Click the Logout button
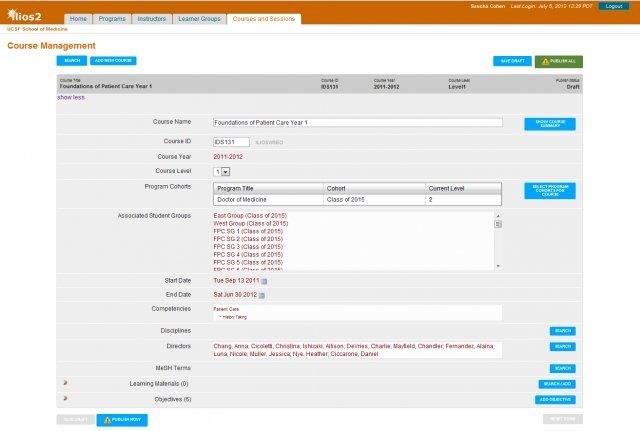Screen dimensions: 640x431 coord(613,6)
